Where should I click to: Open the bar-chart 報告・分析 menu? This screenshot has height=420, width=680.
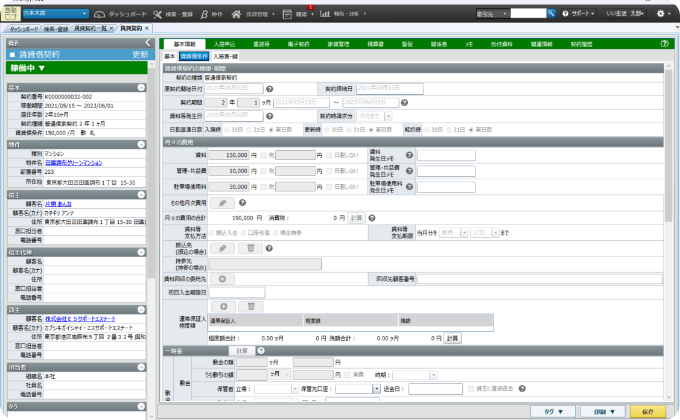click(325, 14)
